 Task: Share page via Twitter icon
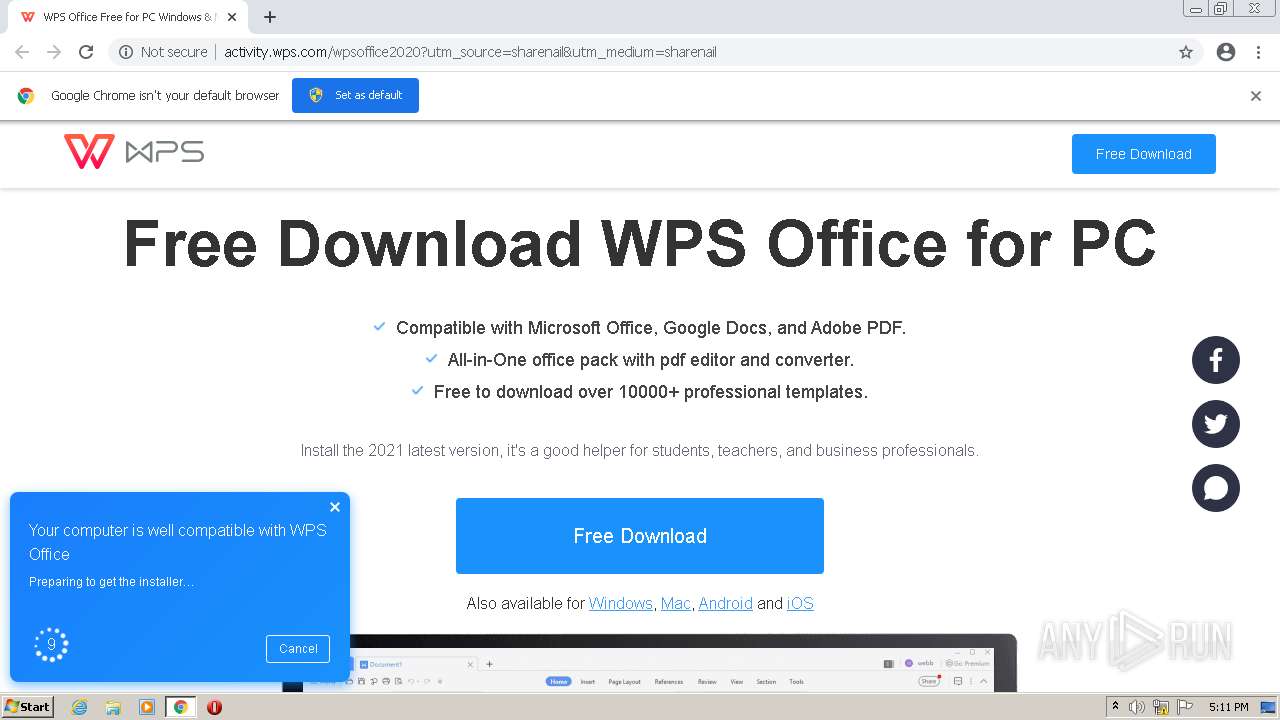[1216, 424]
